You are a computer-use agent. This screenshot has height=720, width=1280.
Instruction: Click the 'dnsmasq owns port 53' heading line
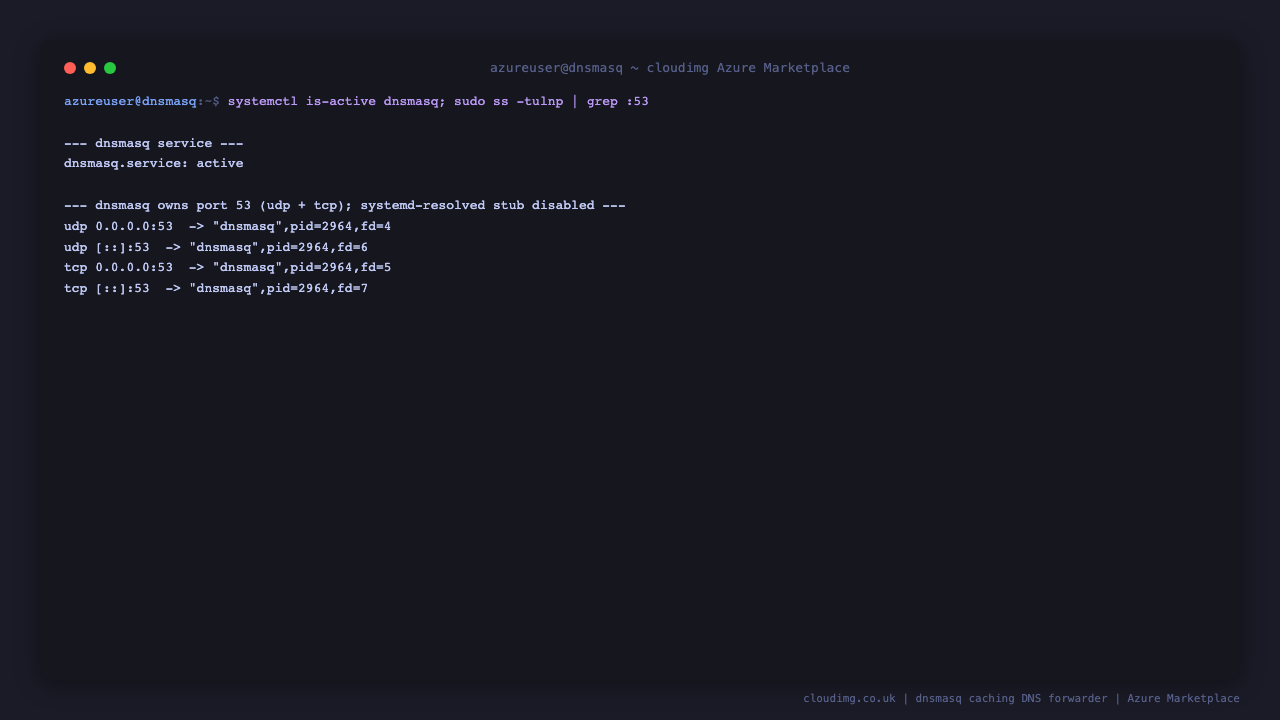click(x=345, y=205)
